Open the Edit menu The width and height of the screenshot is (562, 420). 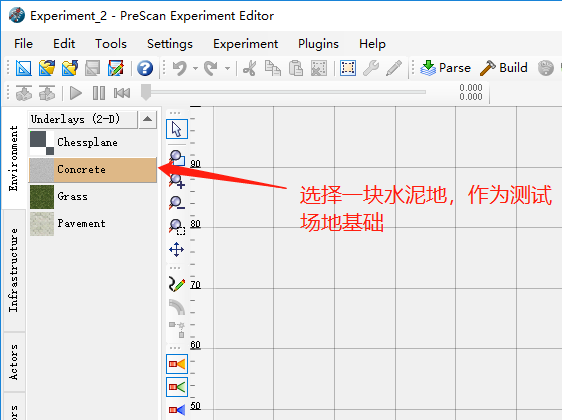64,44
